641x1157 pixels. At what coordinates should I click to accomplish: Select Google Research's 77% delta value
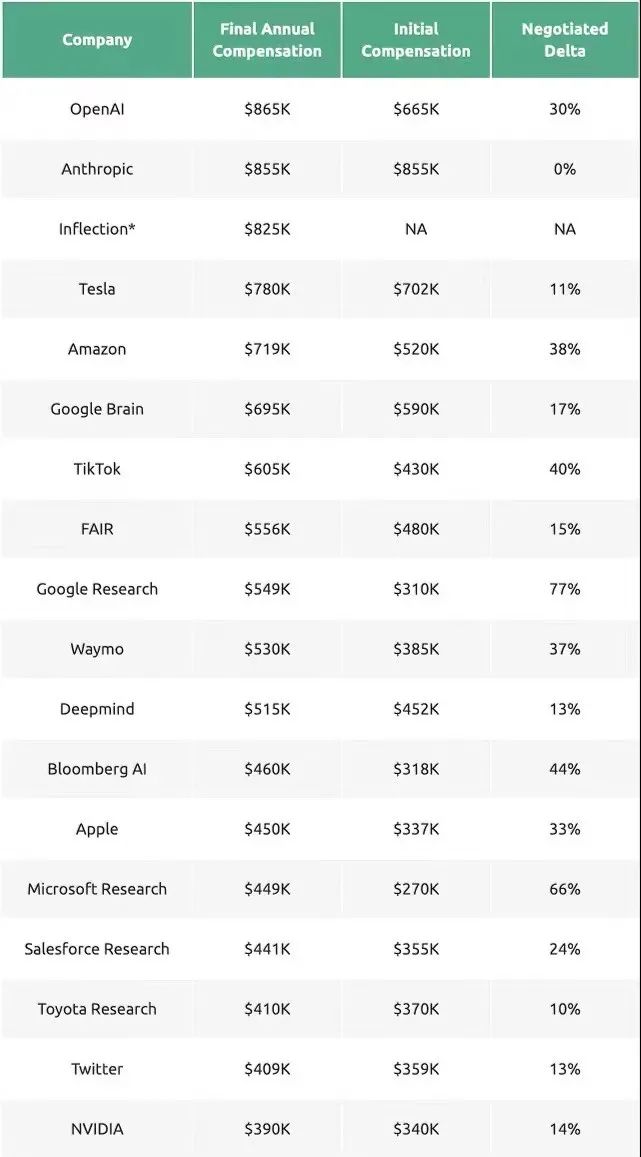[x=565, y=589]
